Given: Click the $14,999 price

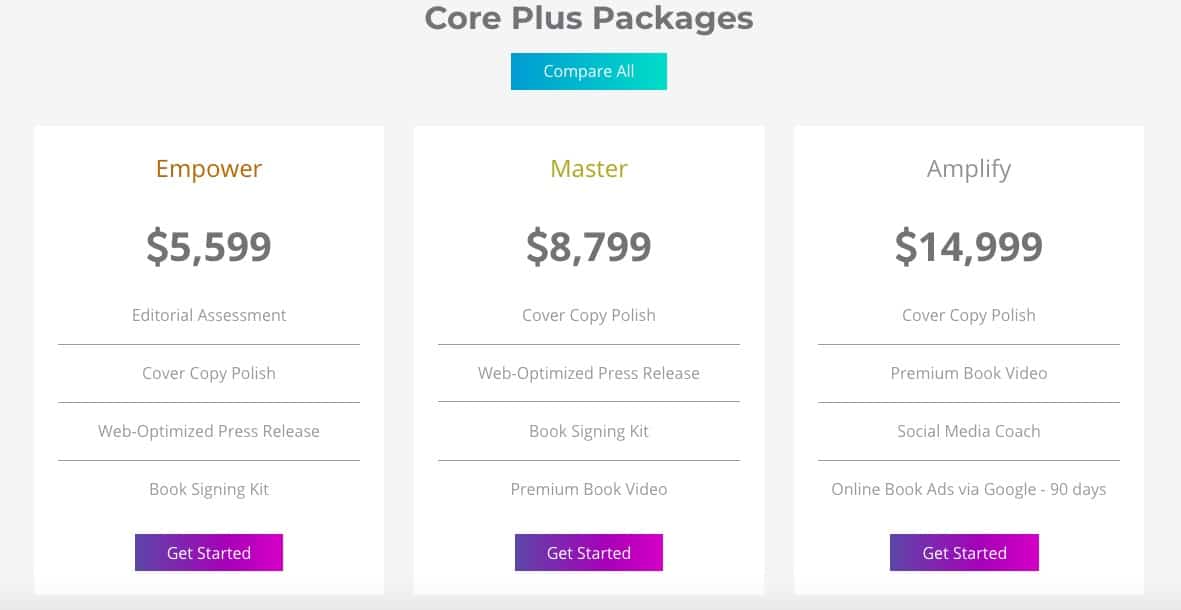Looking at the screenshot, I should click(x=968, y=247).
